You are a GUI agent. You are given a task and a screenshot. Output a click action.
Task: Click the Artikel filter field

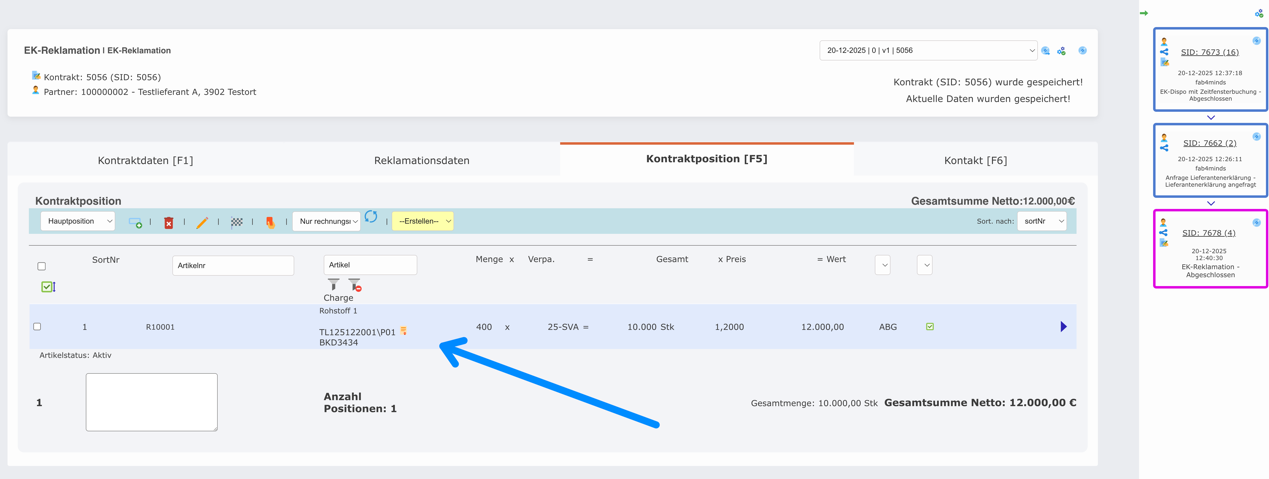click(x=370, y=265)
